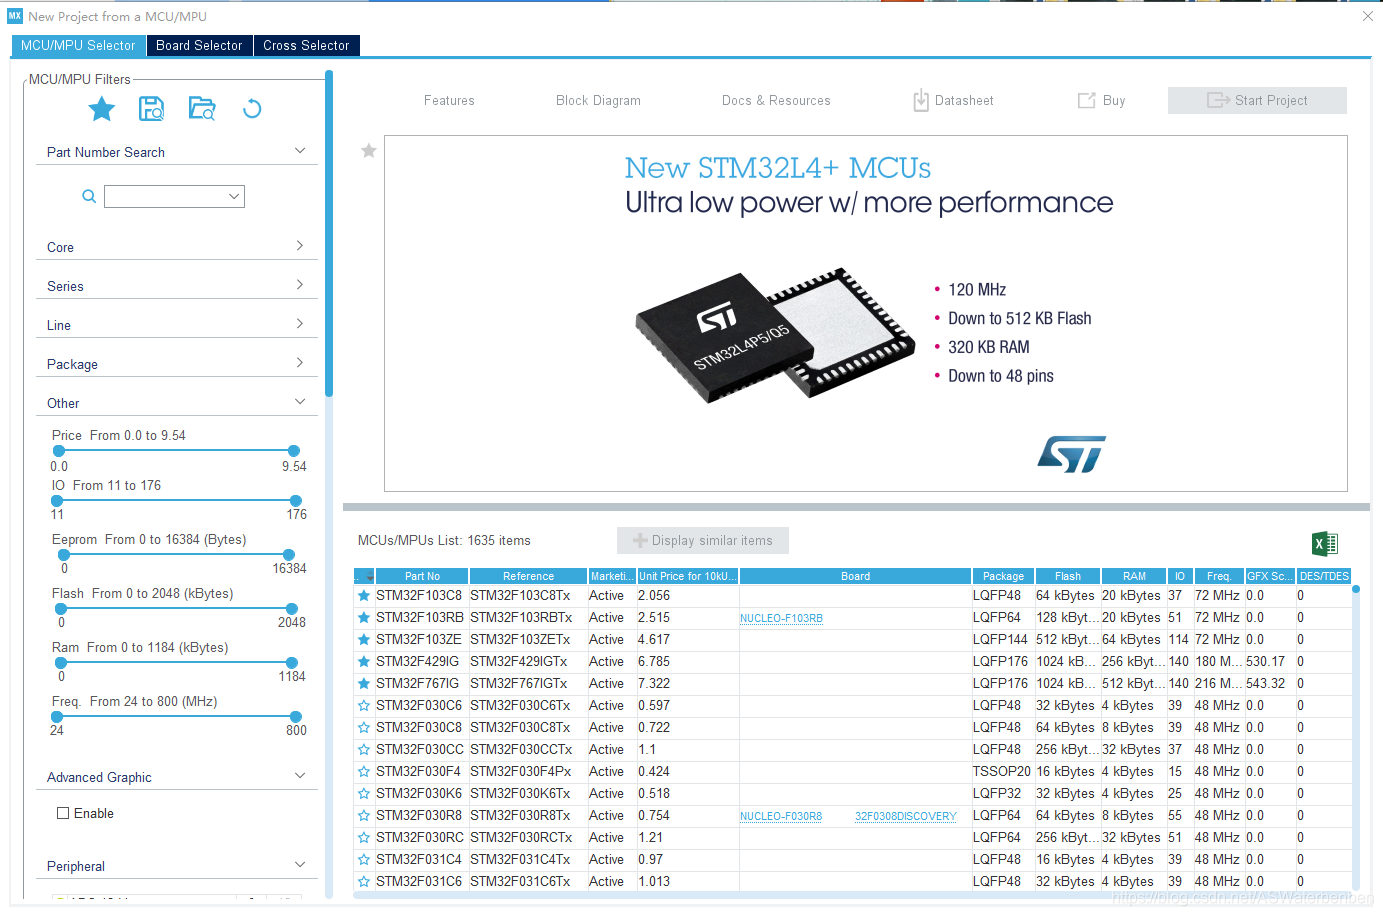Toggle favorite star for STM32F429IG
1383x916 pixels.
click(364, 662)
